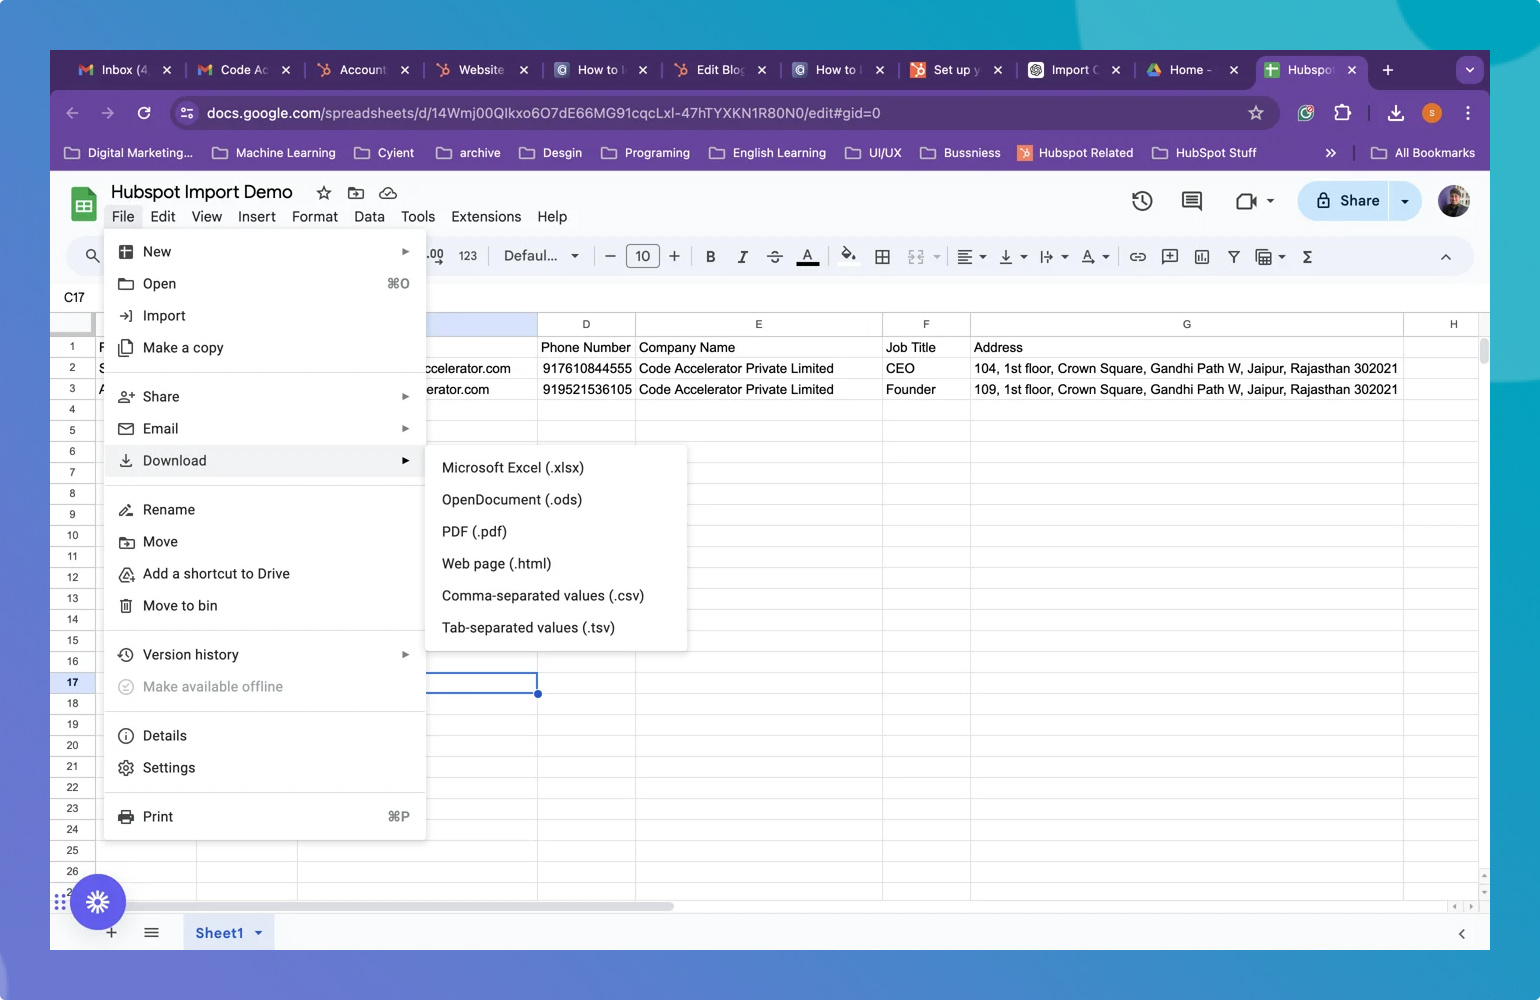Expand the Download submenu arrow

click(405, 460)
